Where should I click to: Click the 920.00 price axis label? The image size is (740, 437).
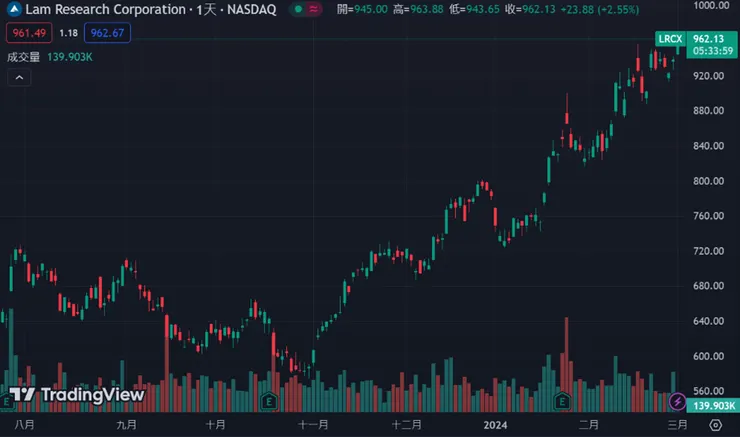pos(708,76)
